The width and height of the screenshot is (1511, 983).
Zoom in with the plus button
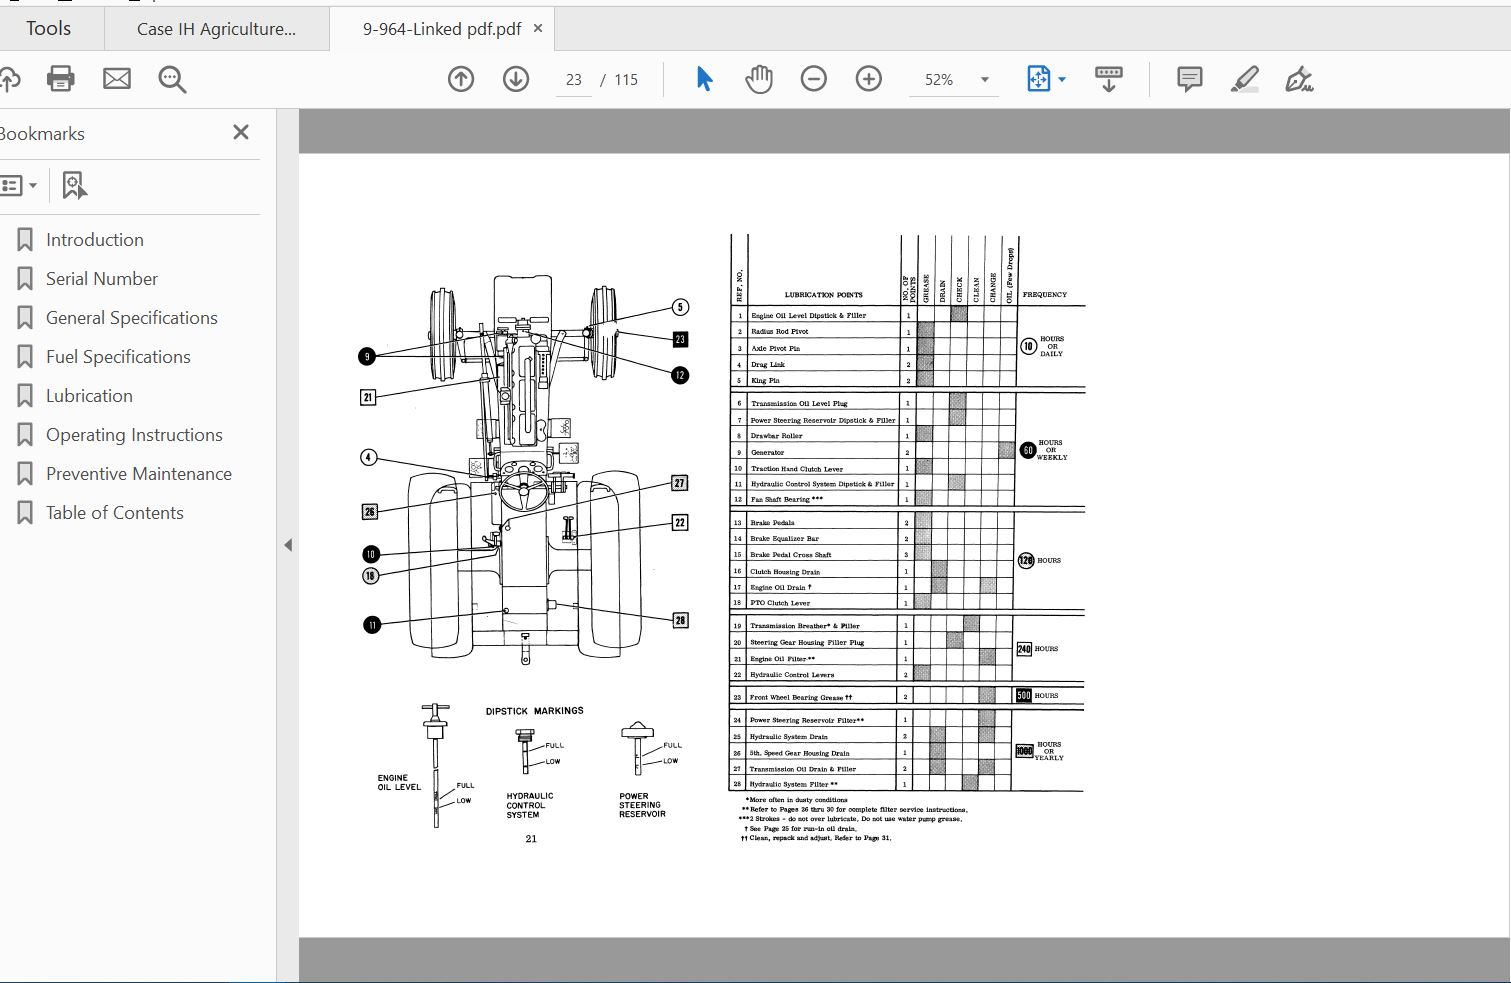coord(869,79)
